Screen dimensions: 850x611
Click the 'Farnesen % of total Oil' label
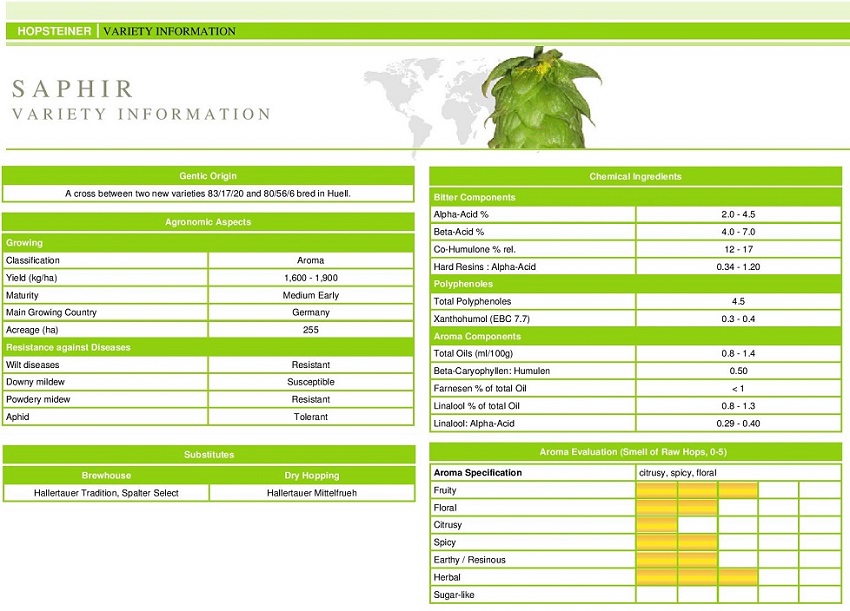coord(480,388)
